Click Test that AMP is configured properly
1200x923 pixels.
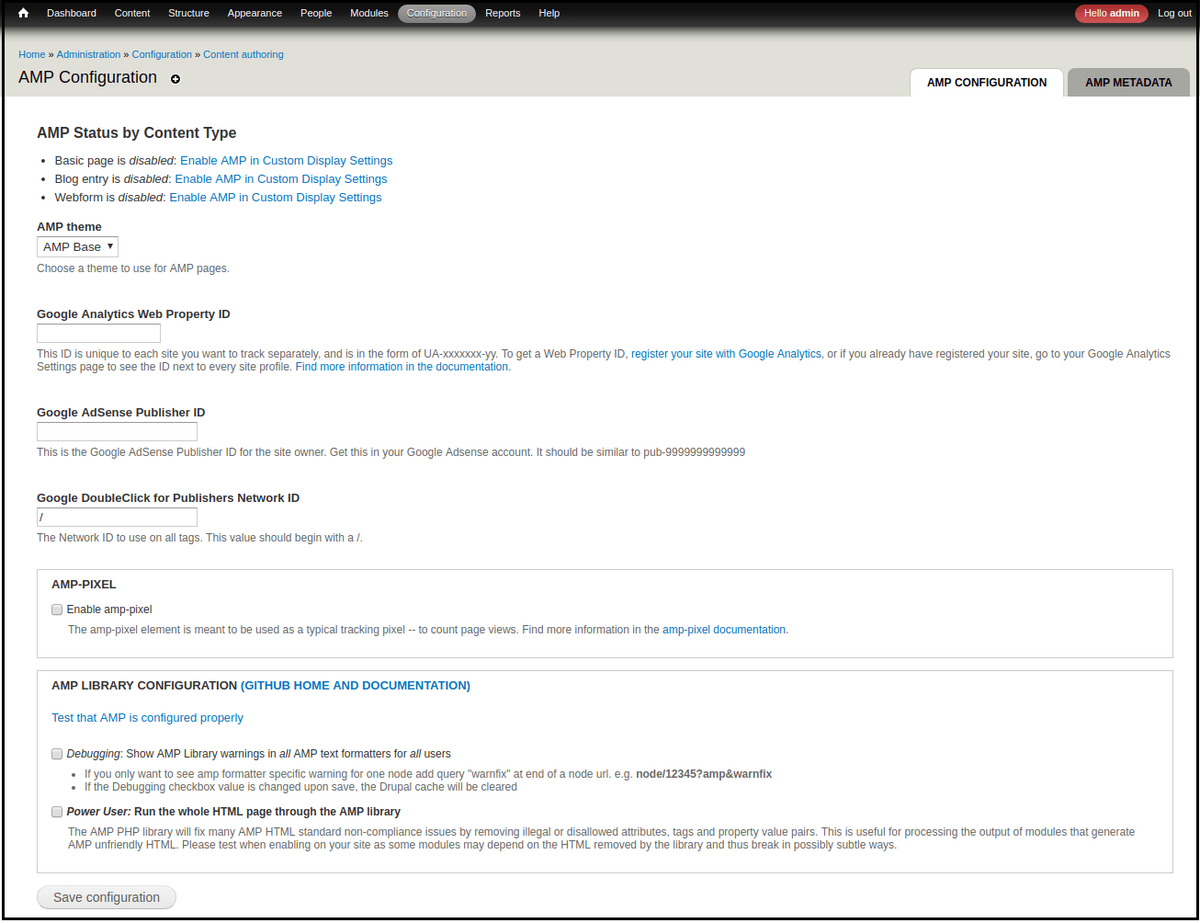point(147,718)
